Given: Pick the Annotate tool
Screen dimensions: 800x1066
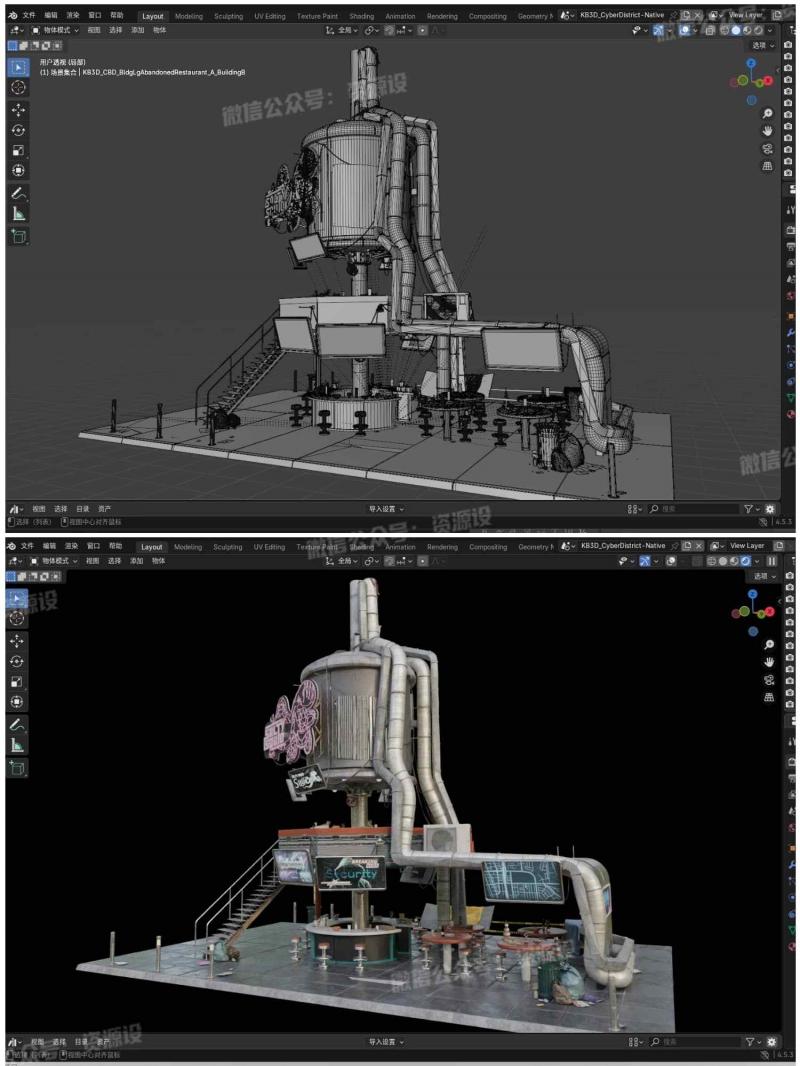Looking at the screenshot, I should click(16, 192).
